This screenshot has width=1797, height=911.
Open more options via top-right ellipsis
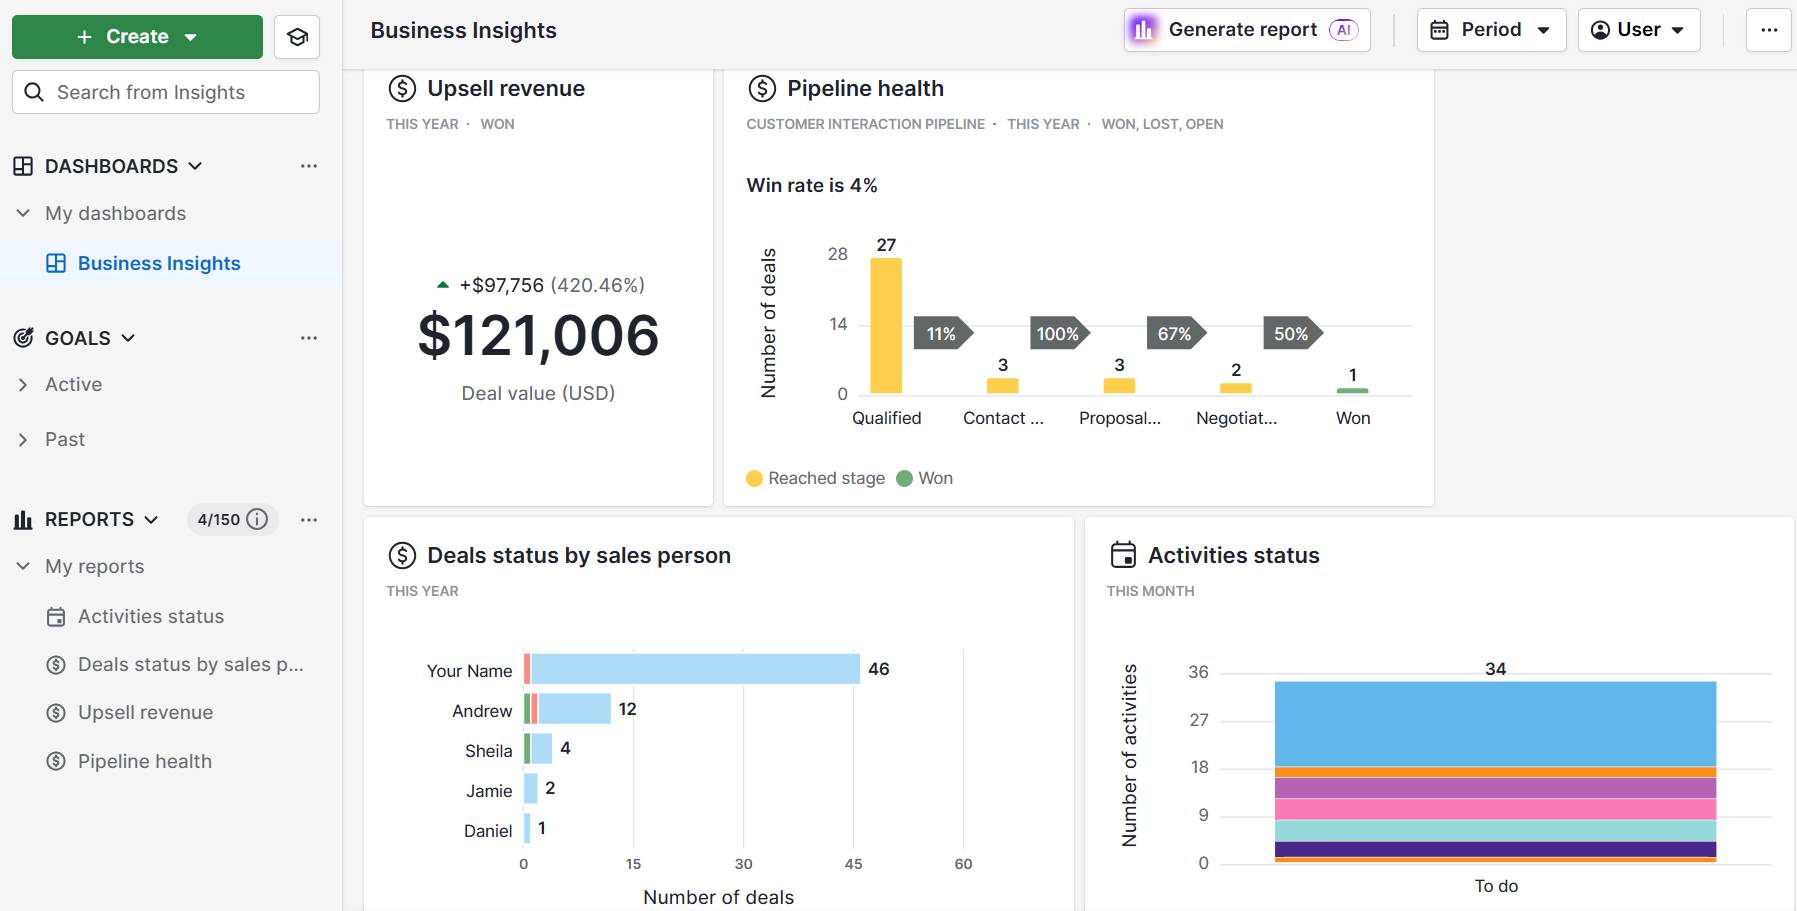pyautogui.click(x=1768, y=30)
